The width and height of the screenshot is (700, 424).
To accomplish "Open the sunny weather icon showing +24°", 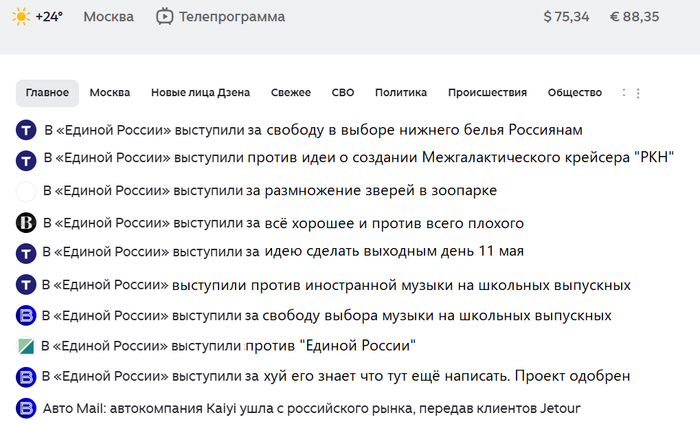I will (21, 17).
